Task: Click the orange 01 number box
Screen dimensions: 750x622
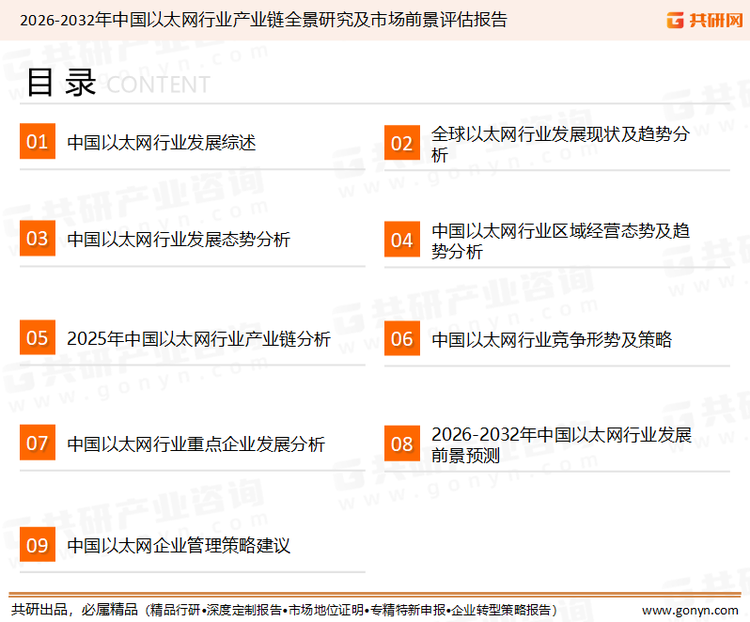Action: (37, 141)
